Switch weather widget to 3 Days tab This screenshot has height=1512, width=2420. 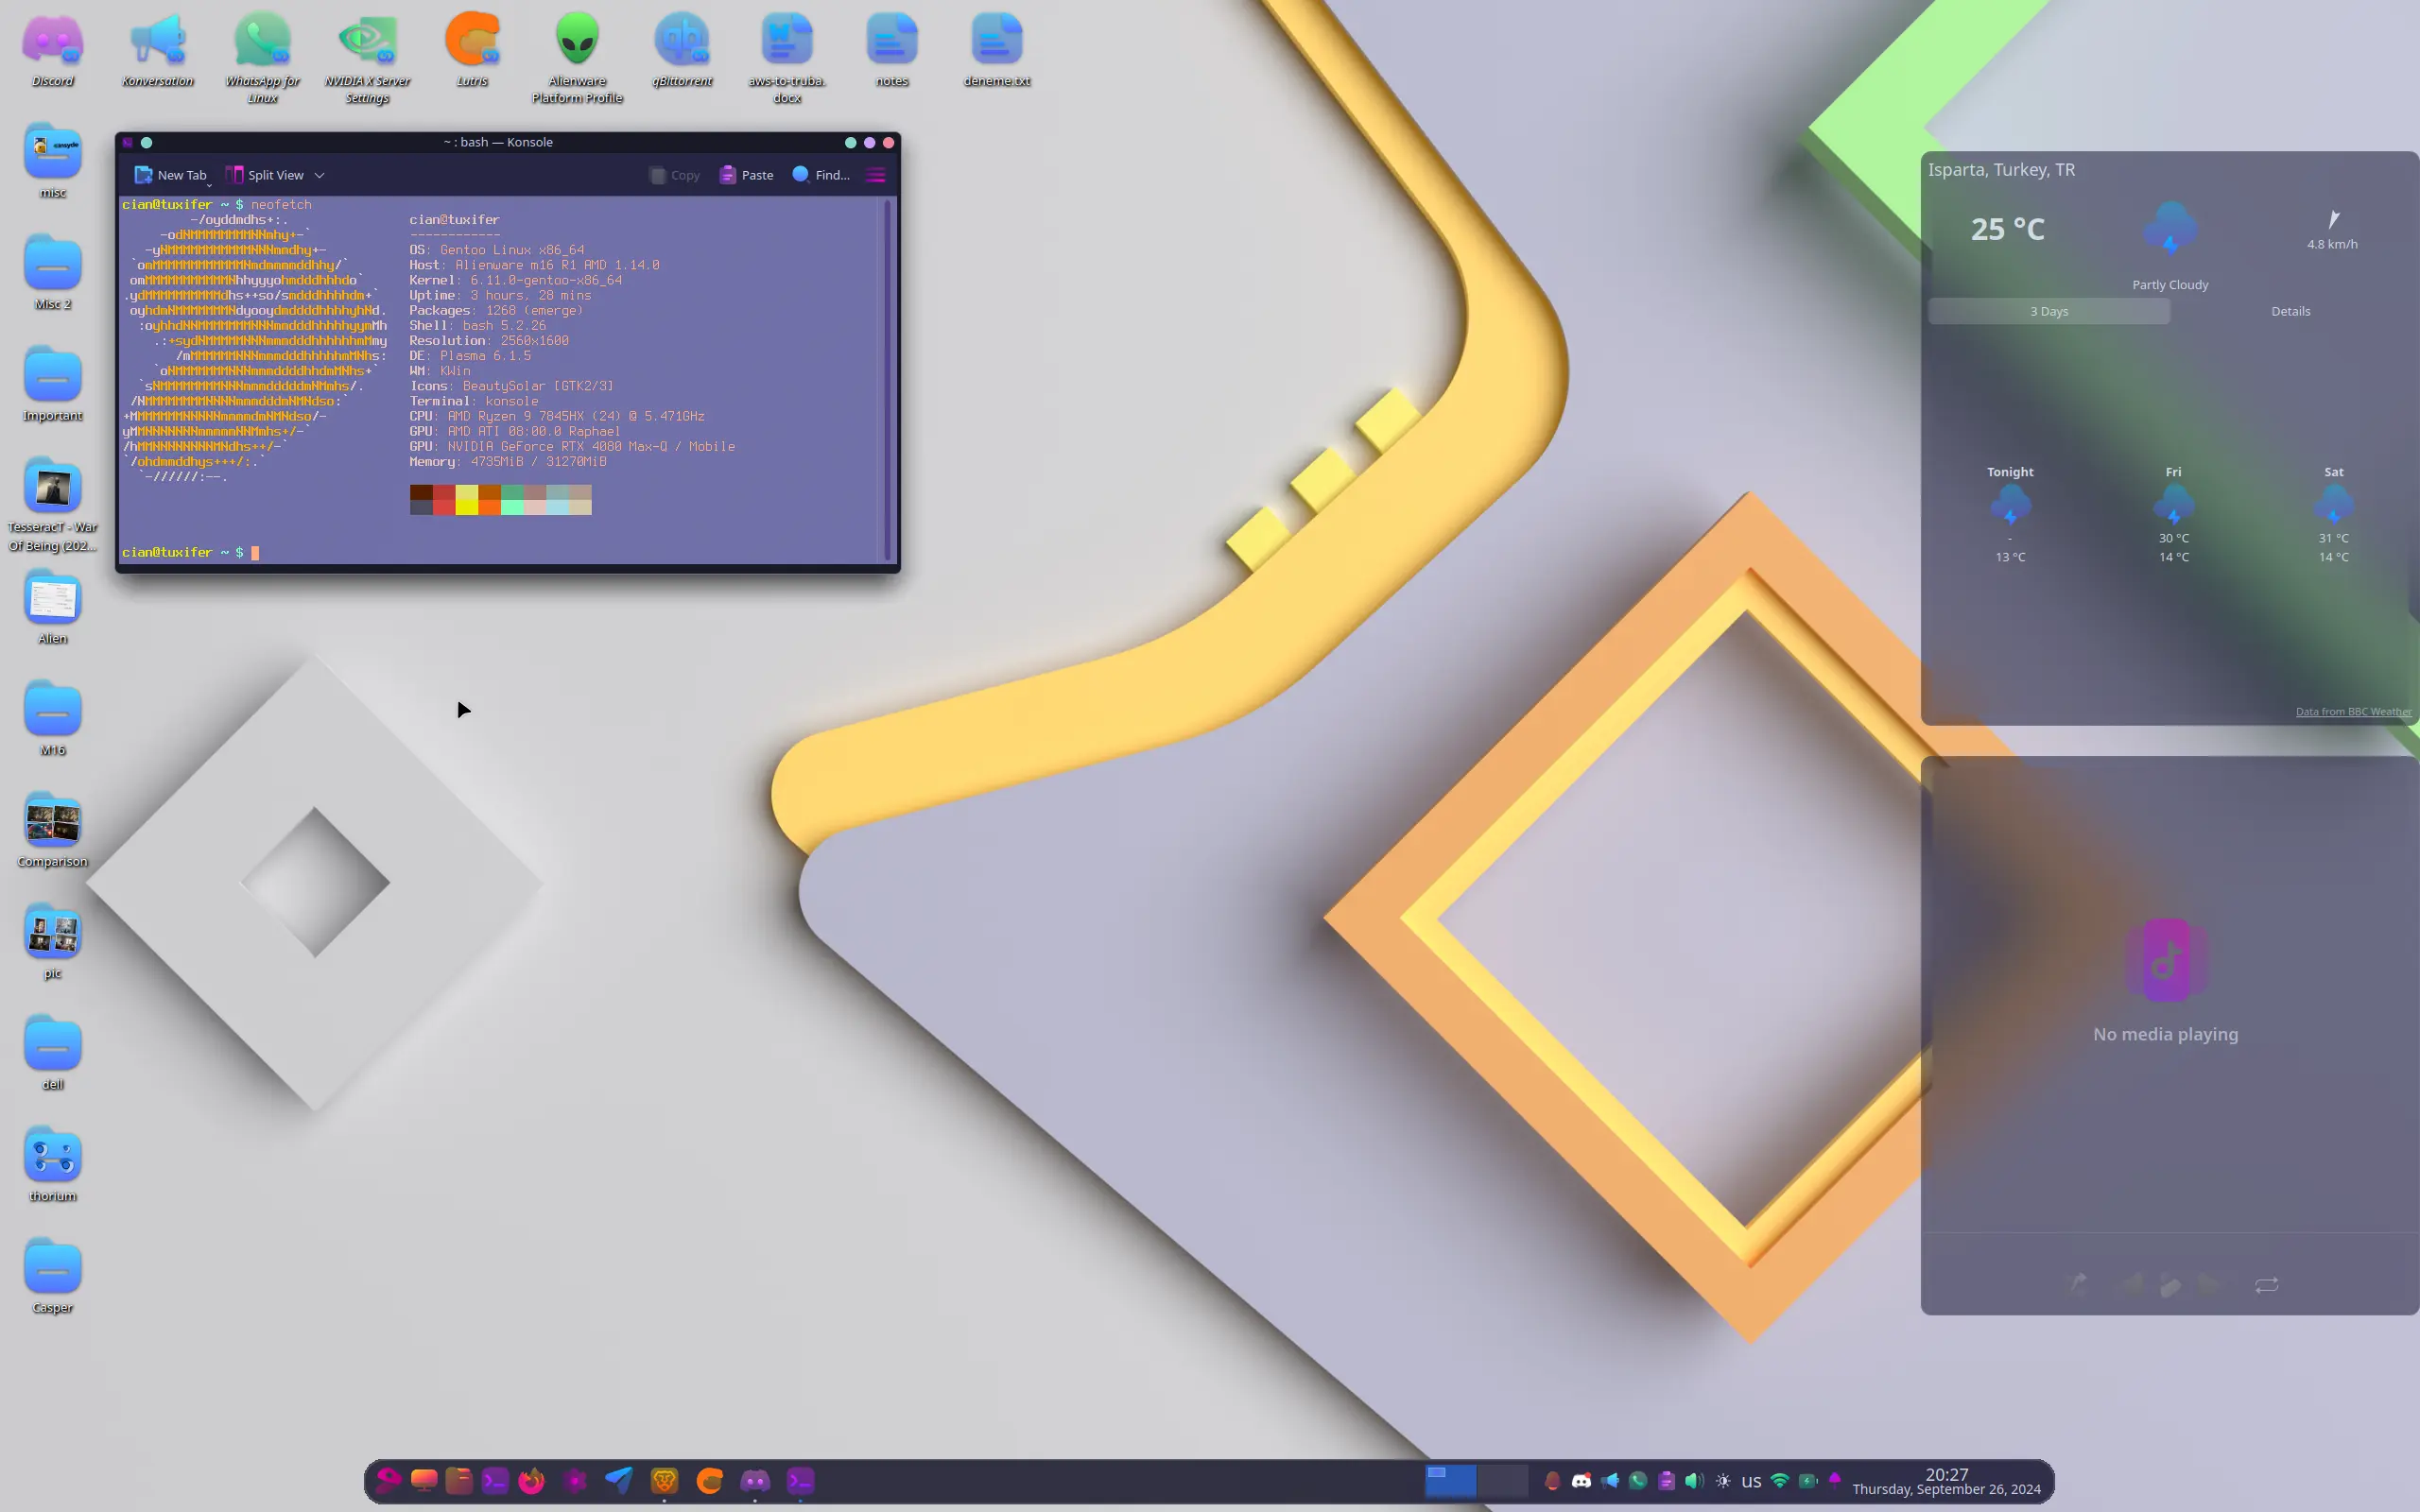pyautogui.click(x=2049, y=311)
